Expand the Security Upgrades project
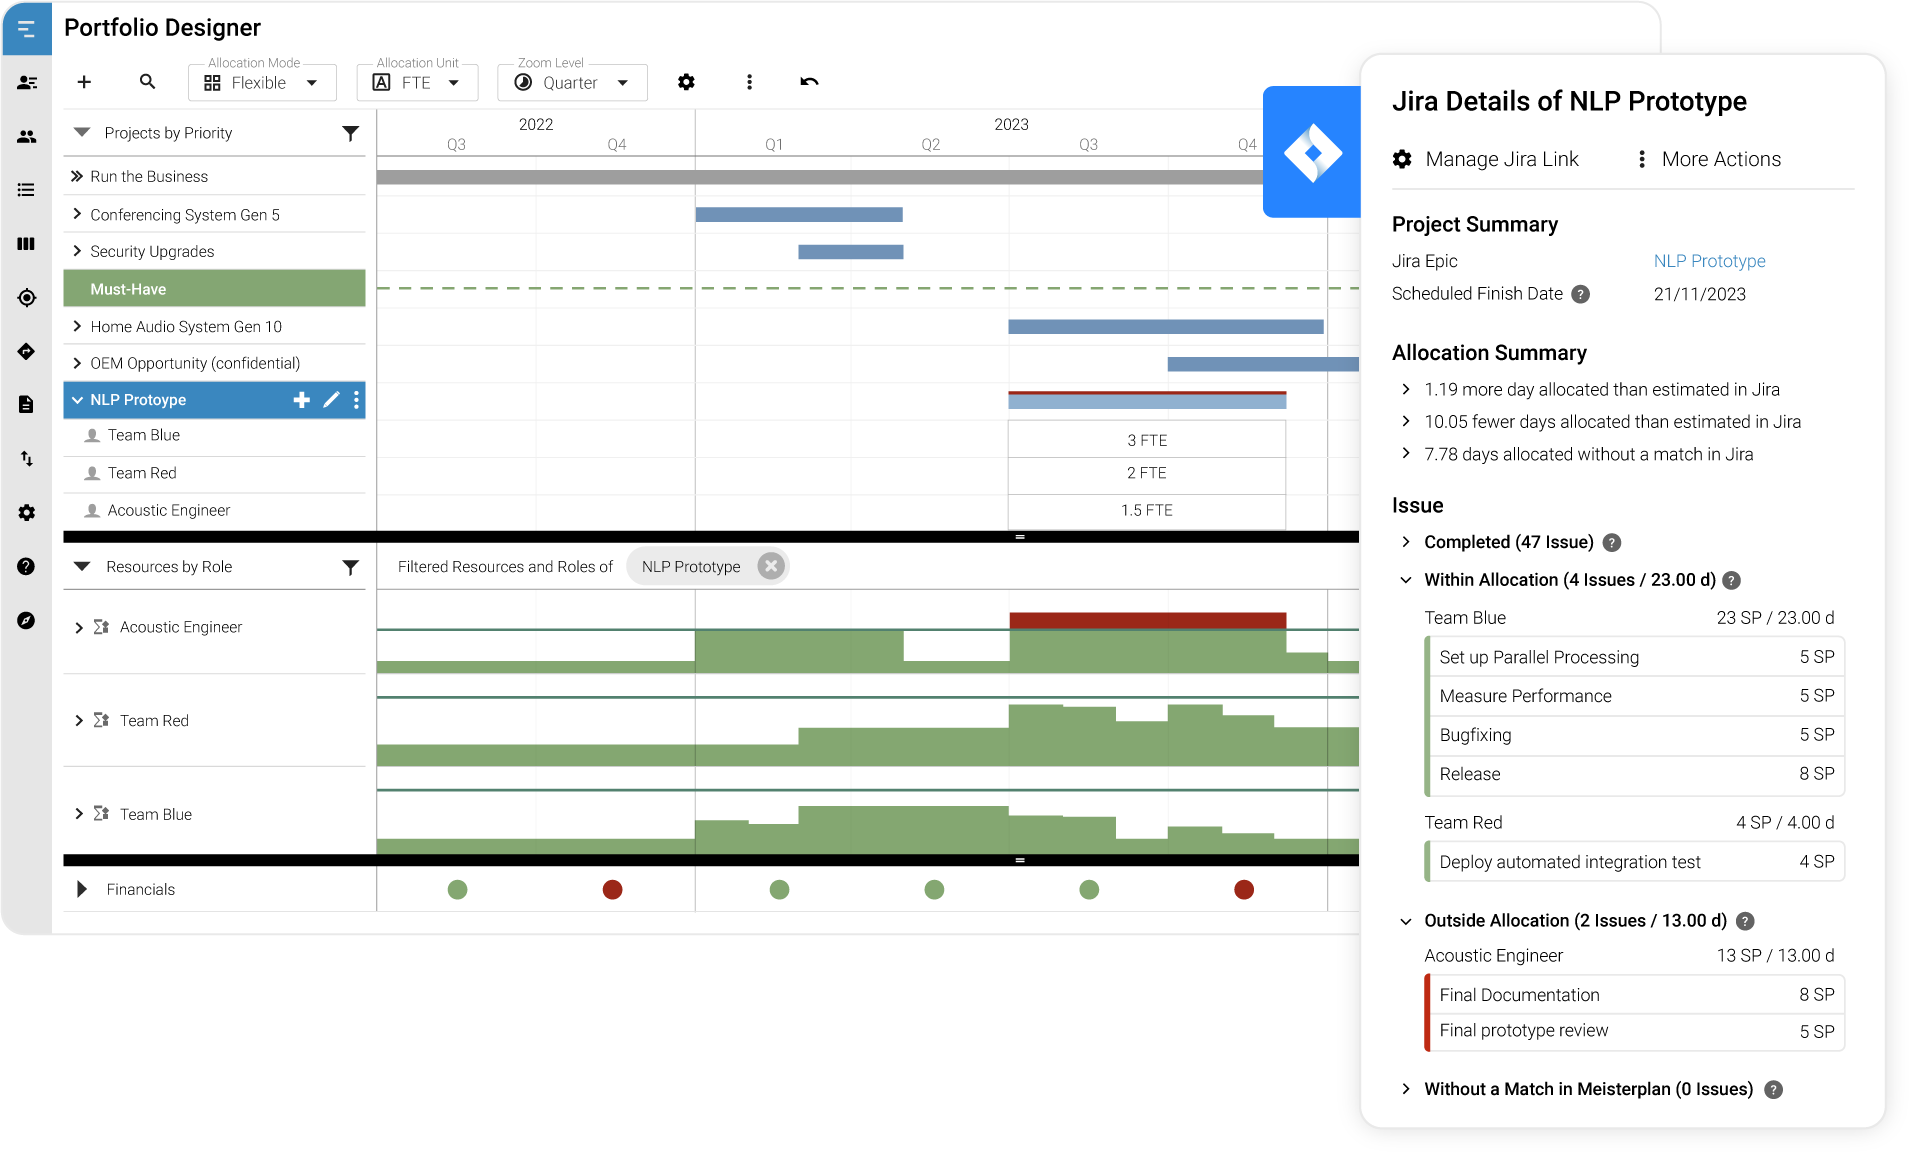This screenshot has width=1920, height=1169. click(77, 251)
